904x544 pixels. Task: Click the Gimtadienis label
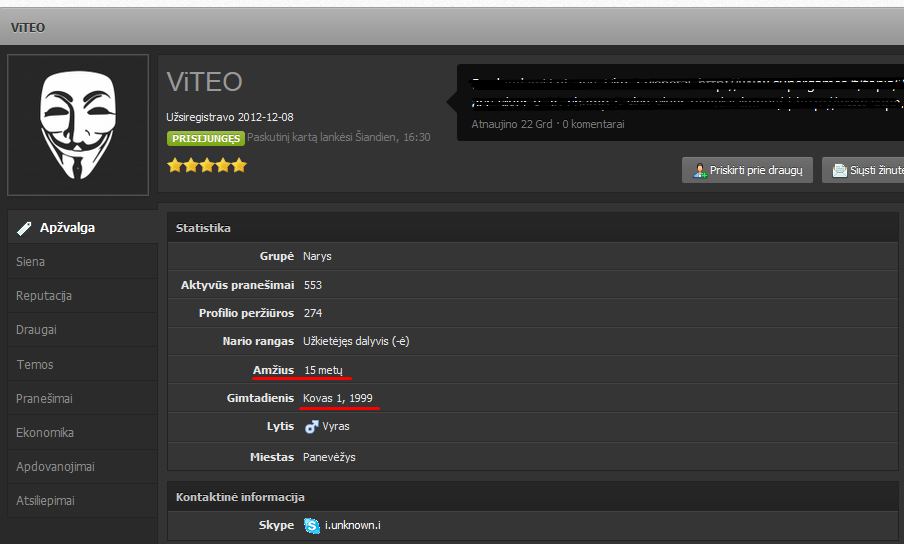point(260,398)
